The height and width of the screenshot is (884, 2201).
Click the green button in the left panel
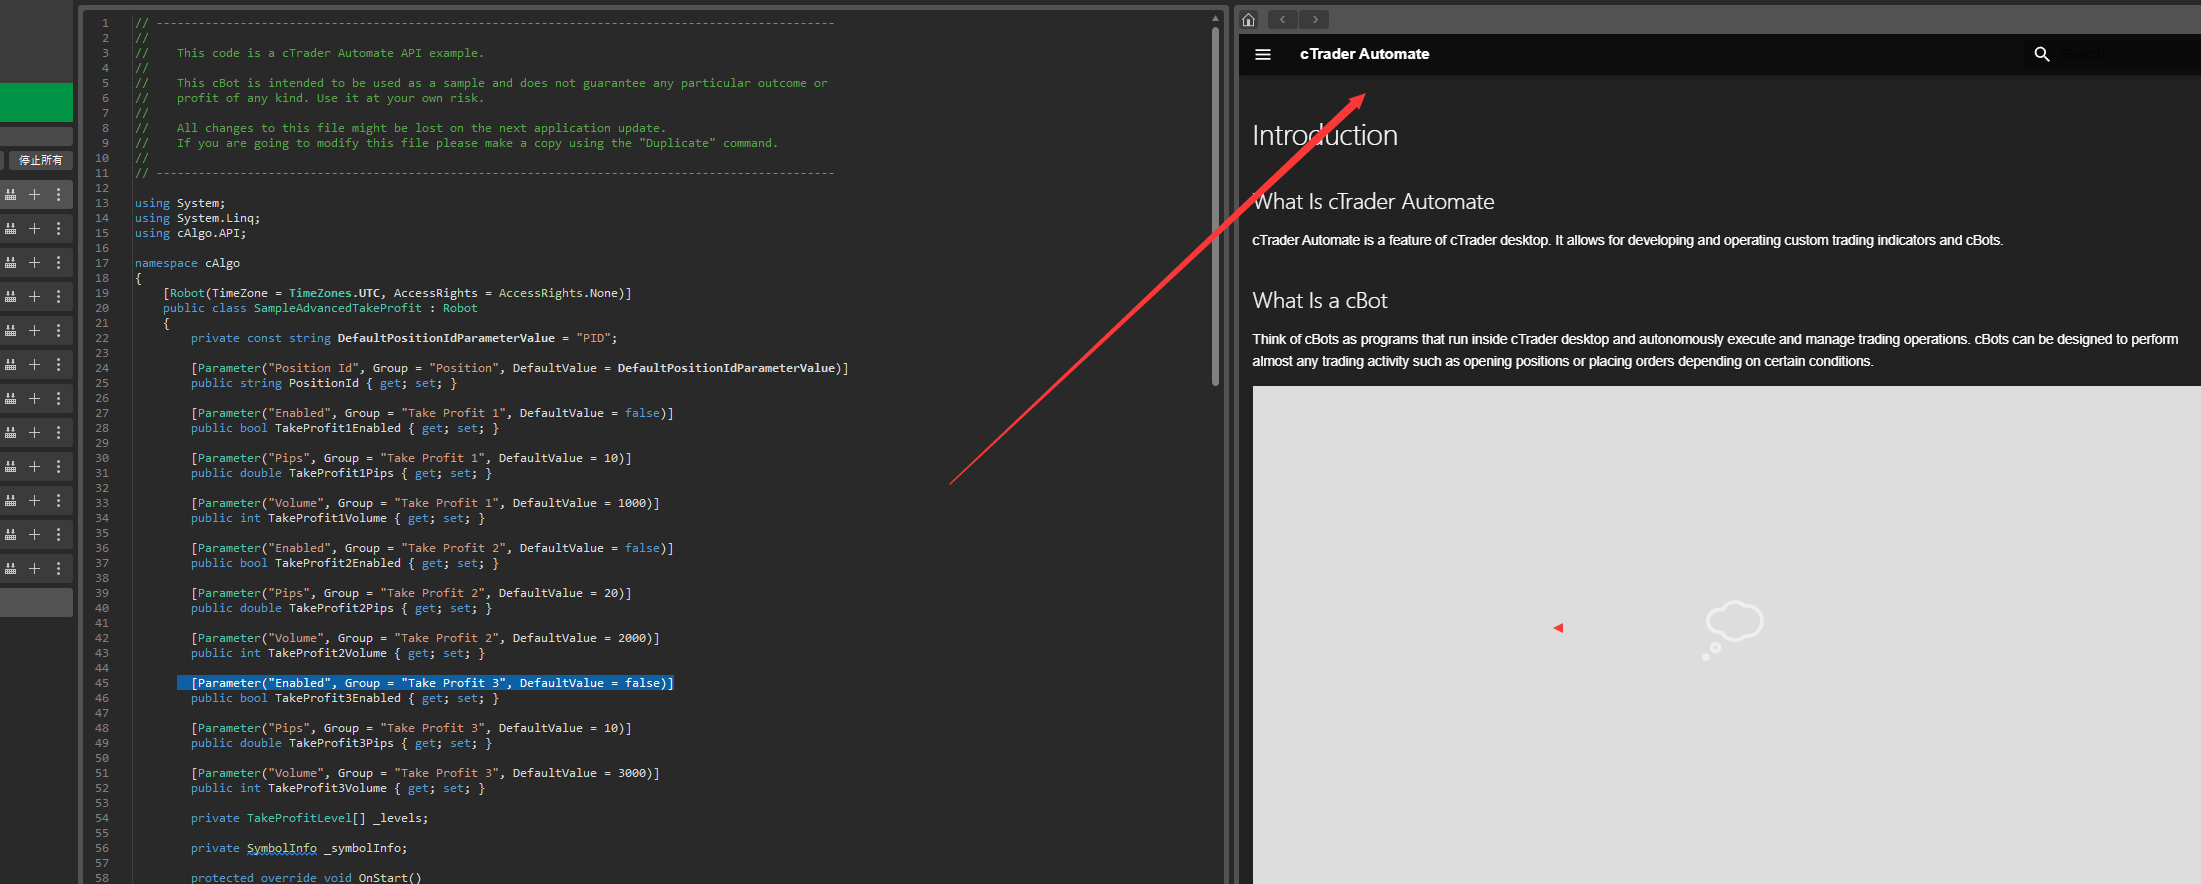tap(36, 103)
